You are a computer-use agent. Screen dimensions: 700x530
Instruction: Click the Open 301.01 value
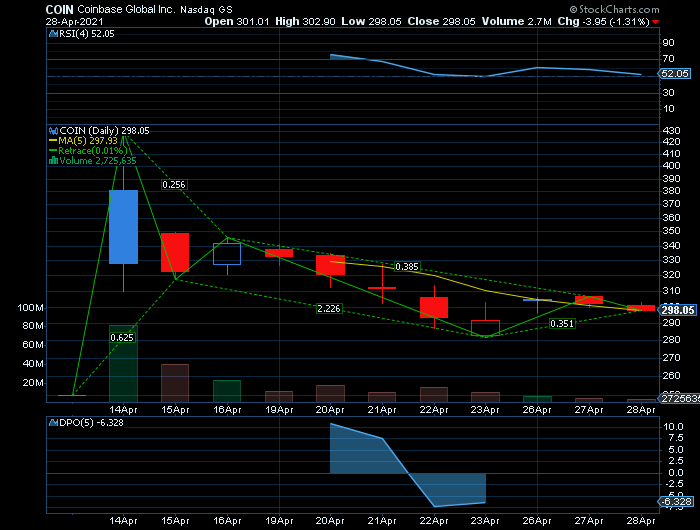coord(237,21)
